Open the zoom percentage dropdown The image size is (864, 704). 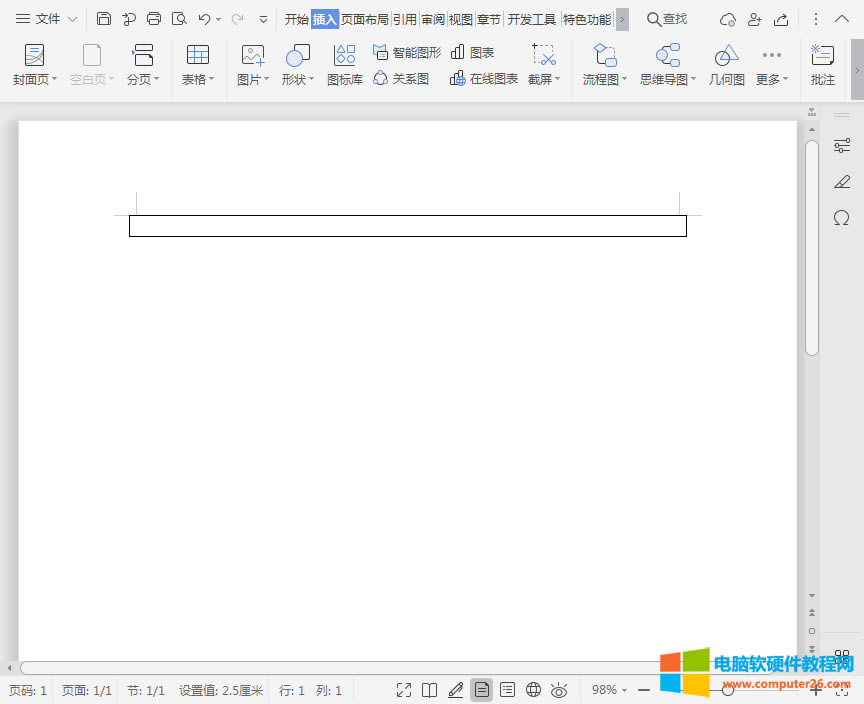coord(610,689)
